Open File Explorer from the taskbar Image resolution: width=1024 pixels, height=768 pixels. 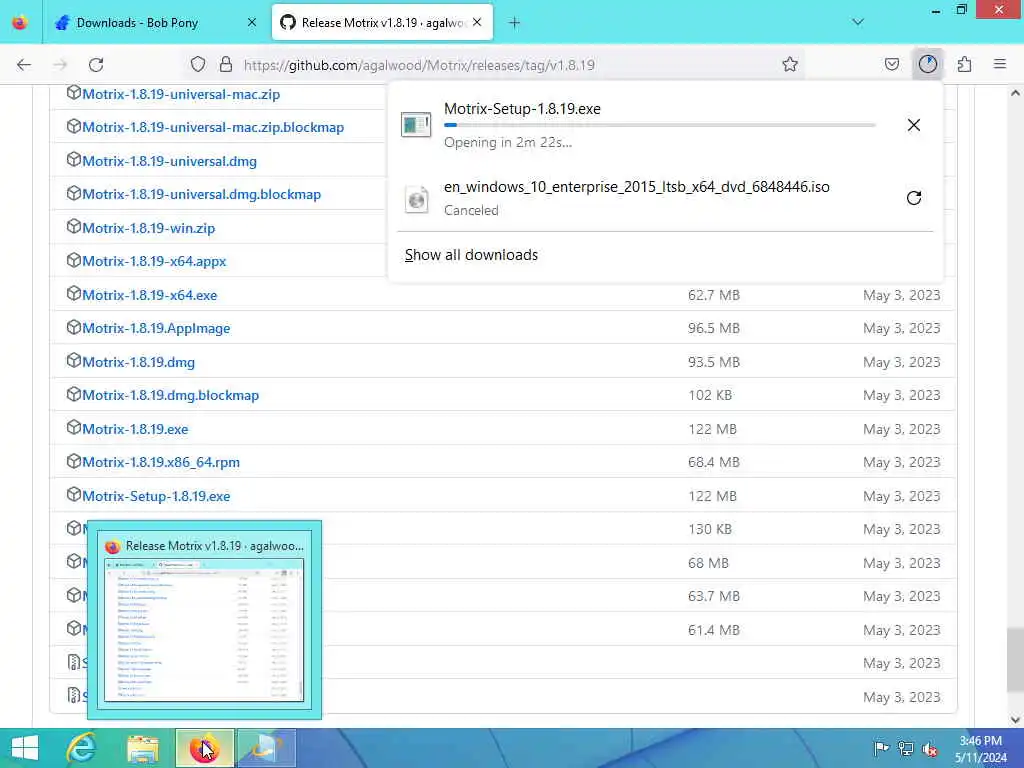143,748
